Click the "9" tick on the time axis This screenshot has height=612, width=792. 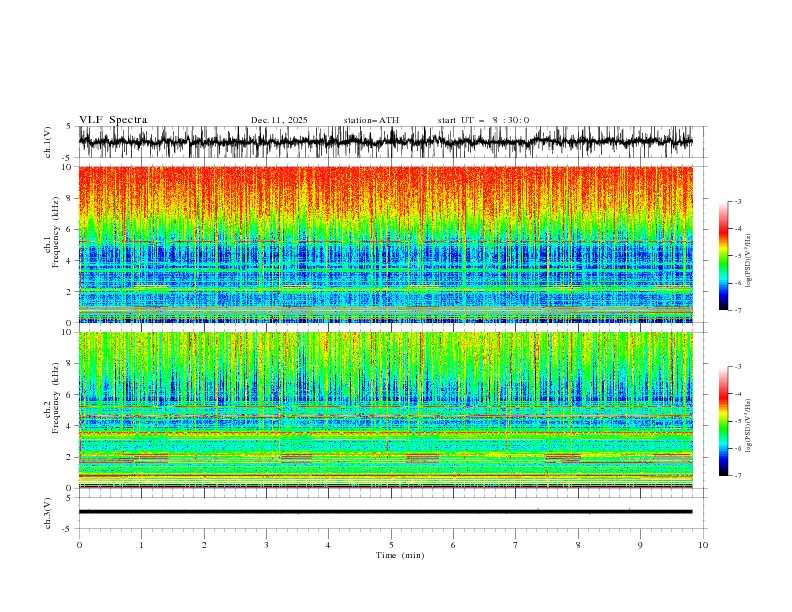click(640, 545)
